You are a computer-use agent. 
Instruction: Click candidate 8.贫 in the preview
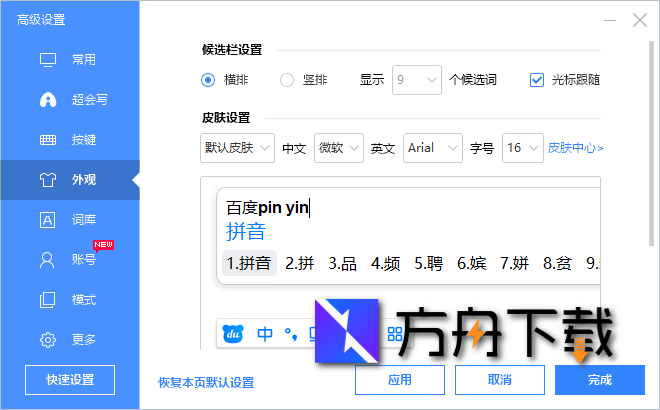coord(557,264)
